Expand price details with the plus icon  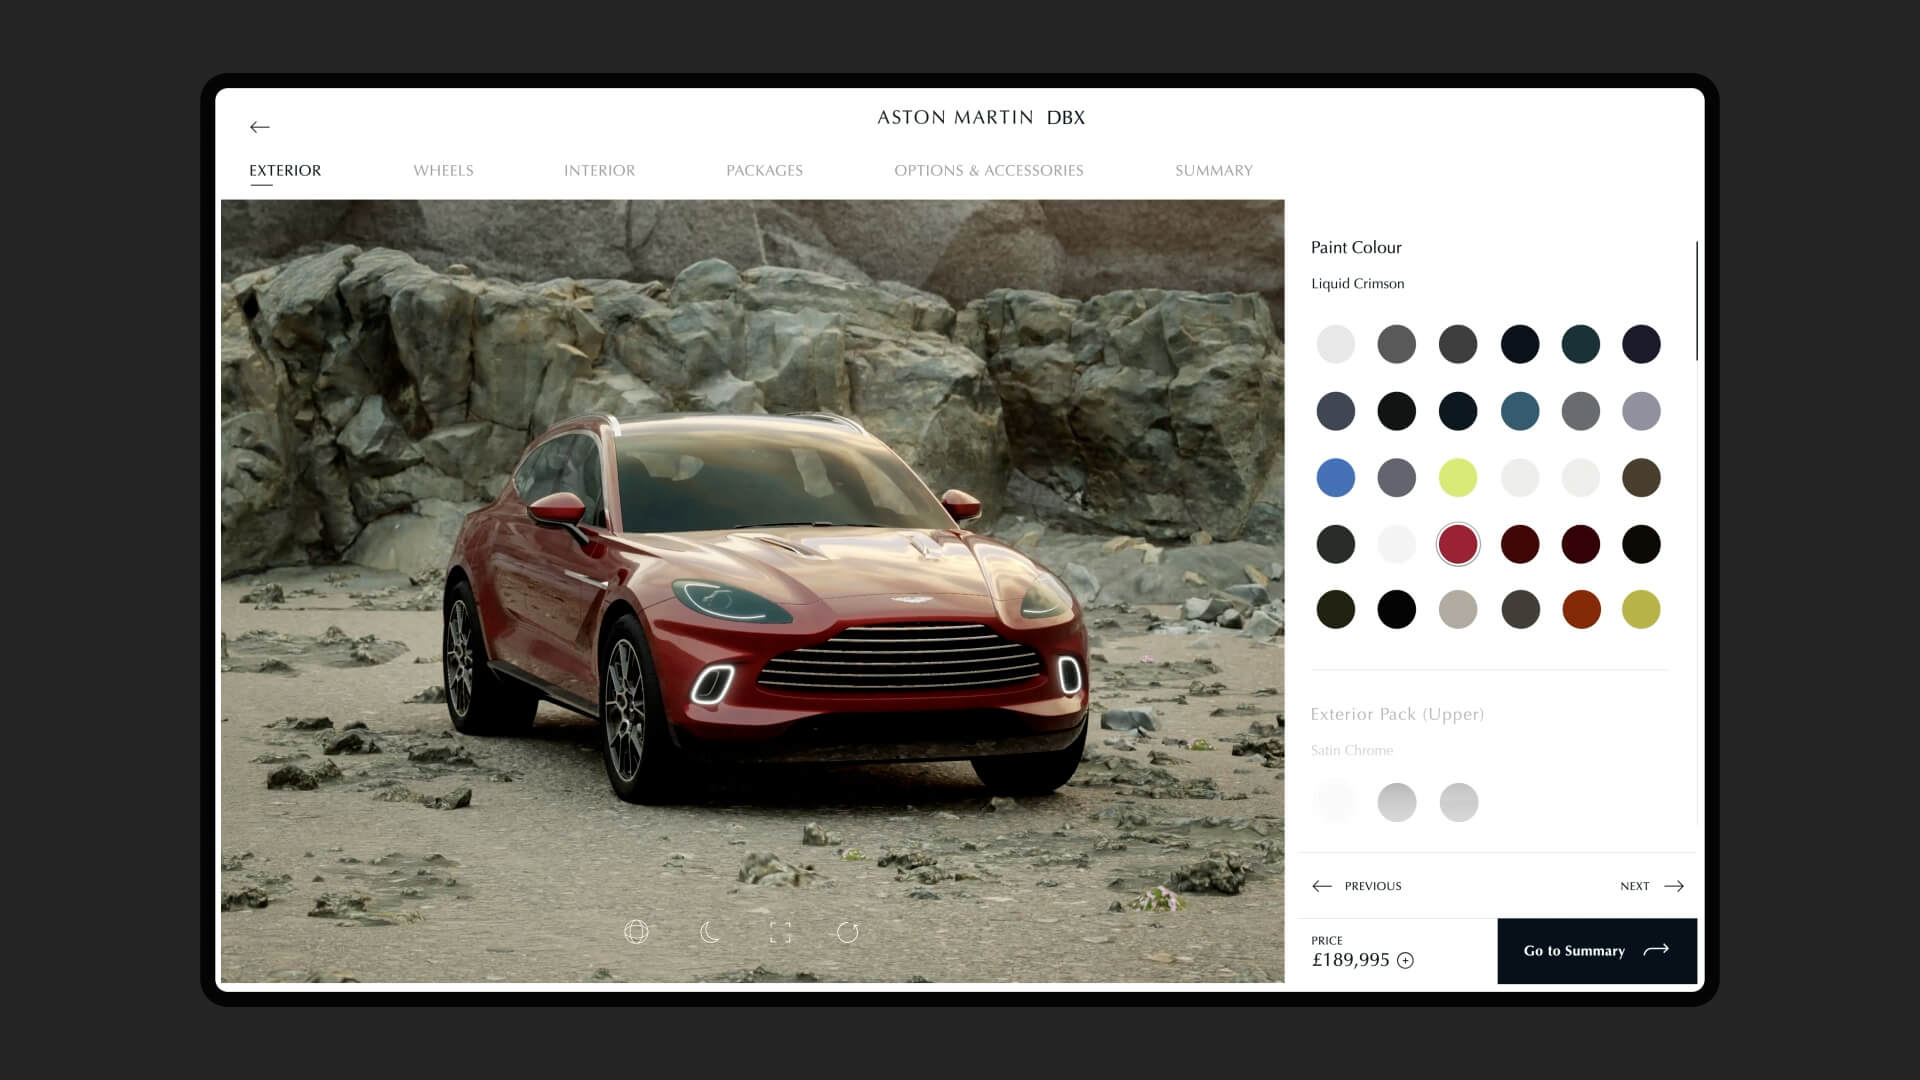(1405, 961)
